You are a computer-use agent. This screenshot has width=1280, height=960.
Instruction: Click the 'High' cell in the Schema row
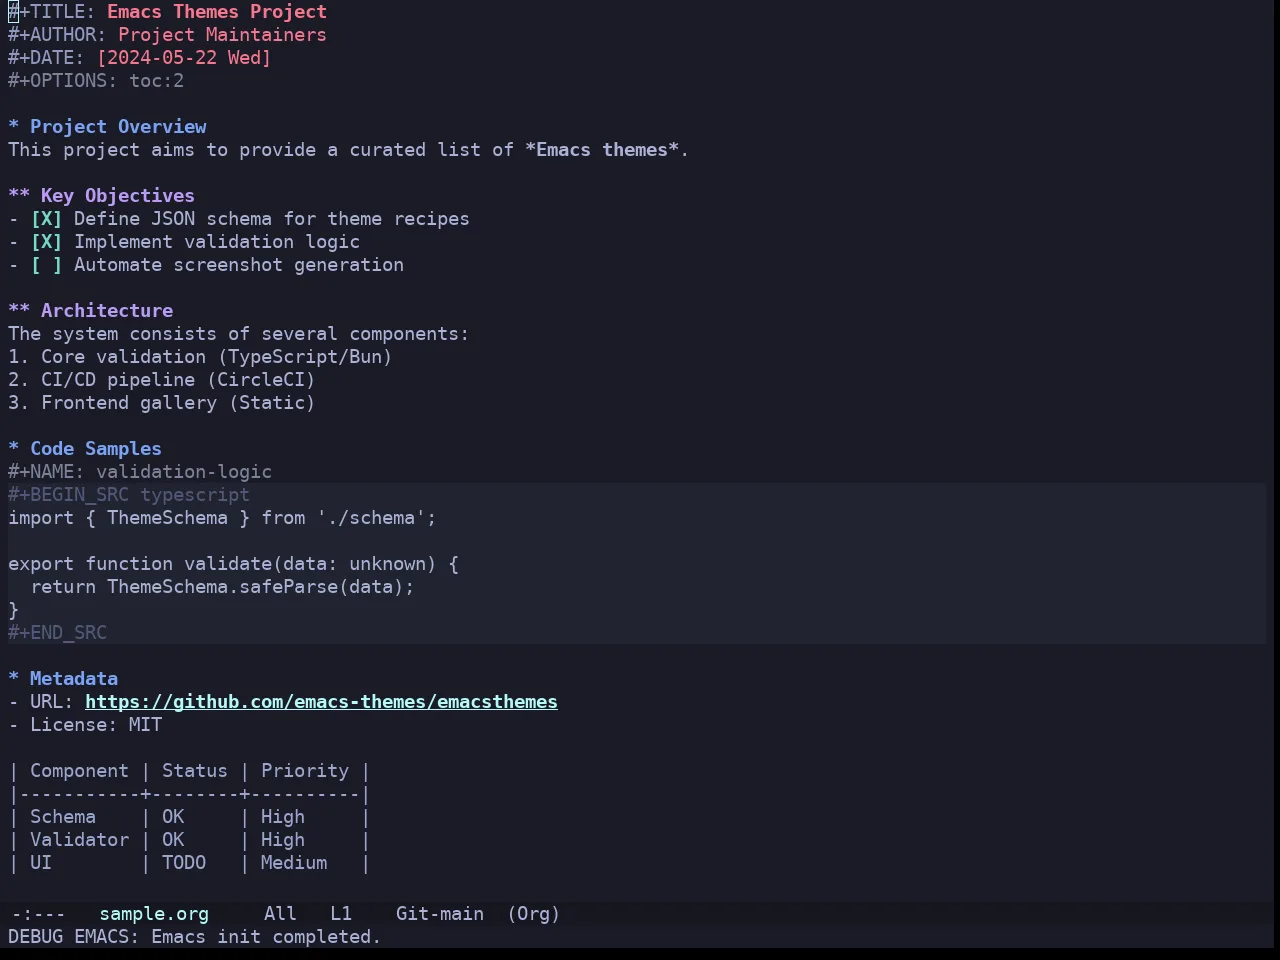(x=283, y=817)
